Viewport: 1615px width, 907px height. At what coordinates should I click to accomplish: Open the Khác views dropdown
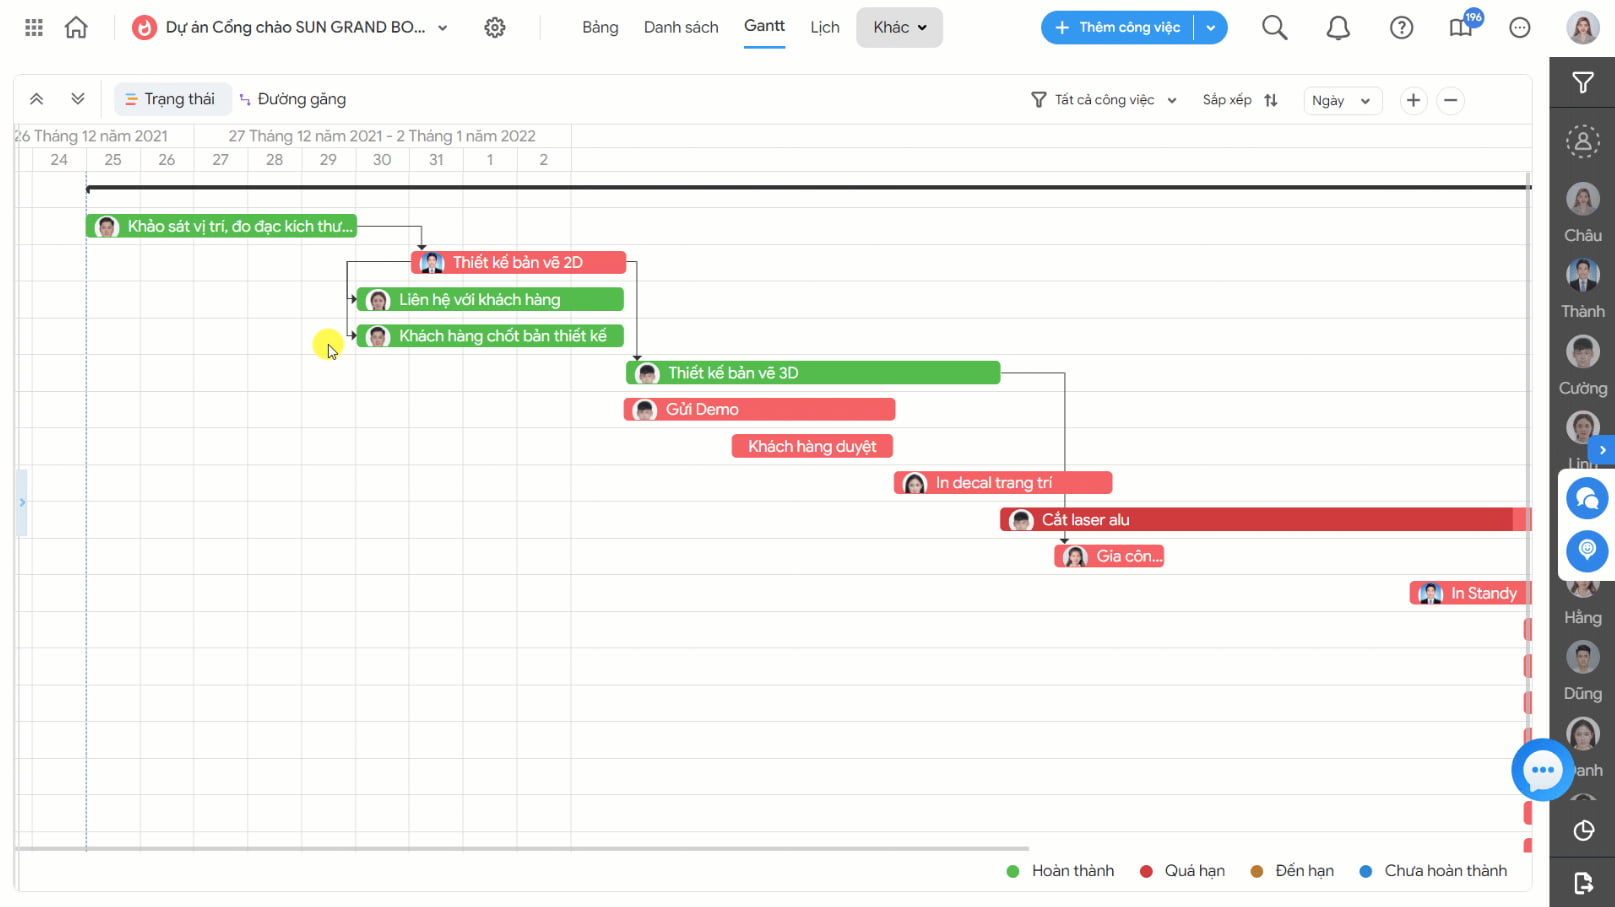899,28
